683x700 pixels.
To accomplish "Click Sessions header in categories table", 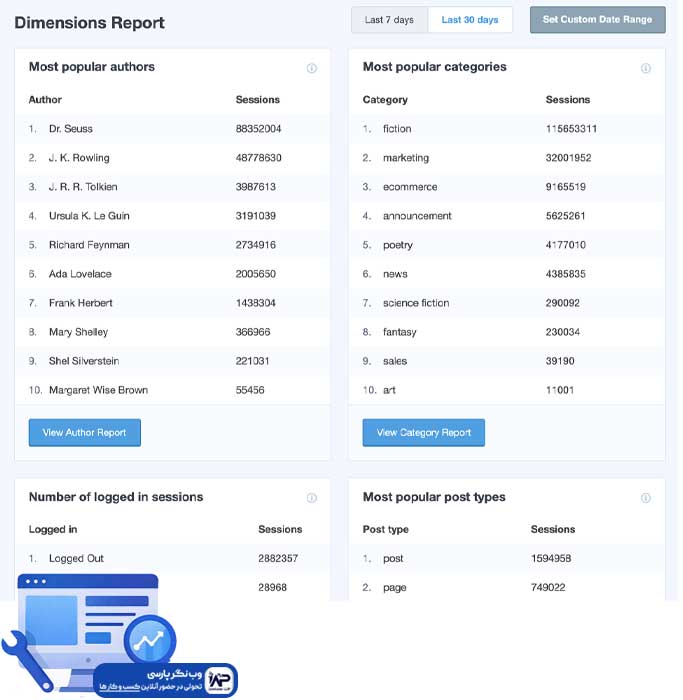I will pos(567,100).
